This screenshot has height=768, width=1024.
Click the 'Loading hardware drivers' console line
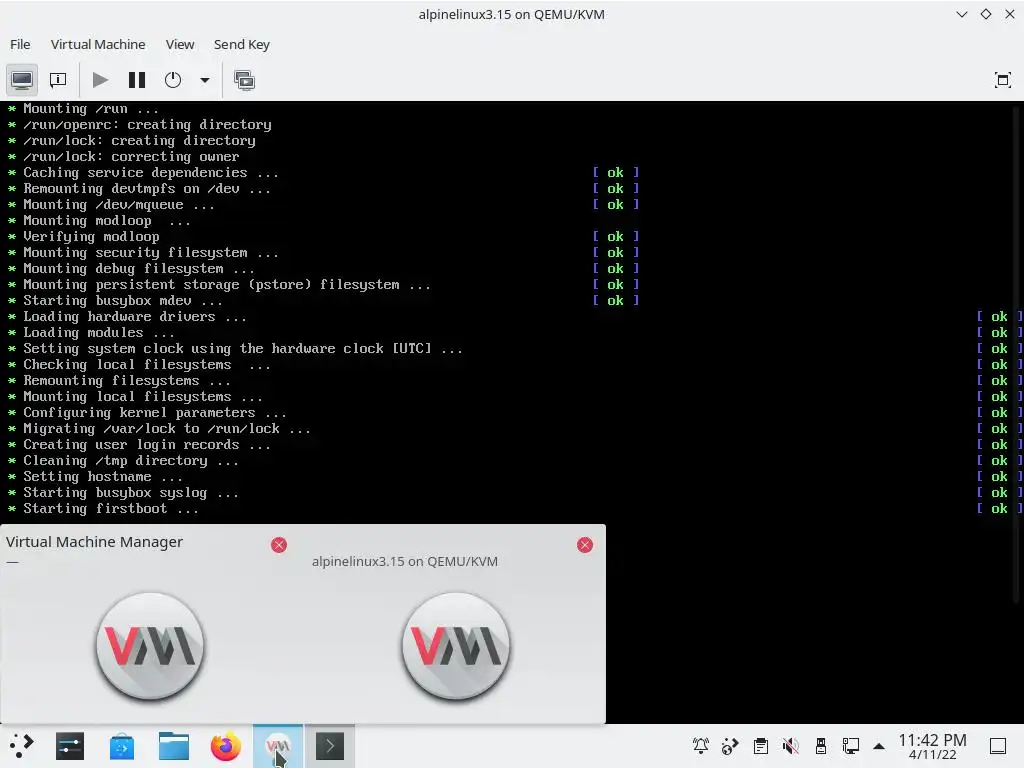127,317
